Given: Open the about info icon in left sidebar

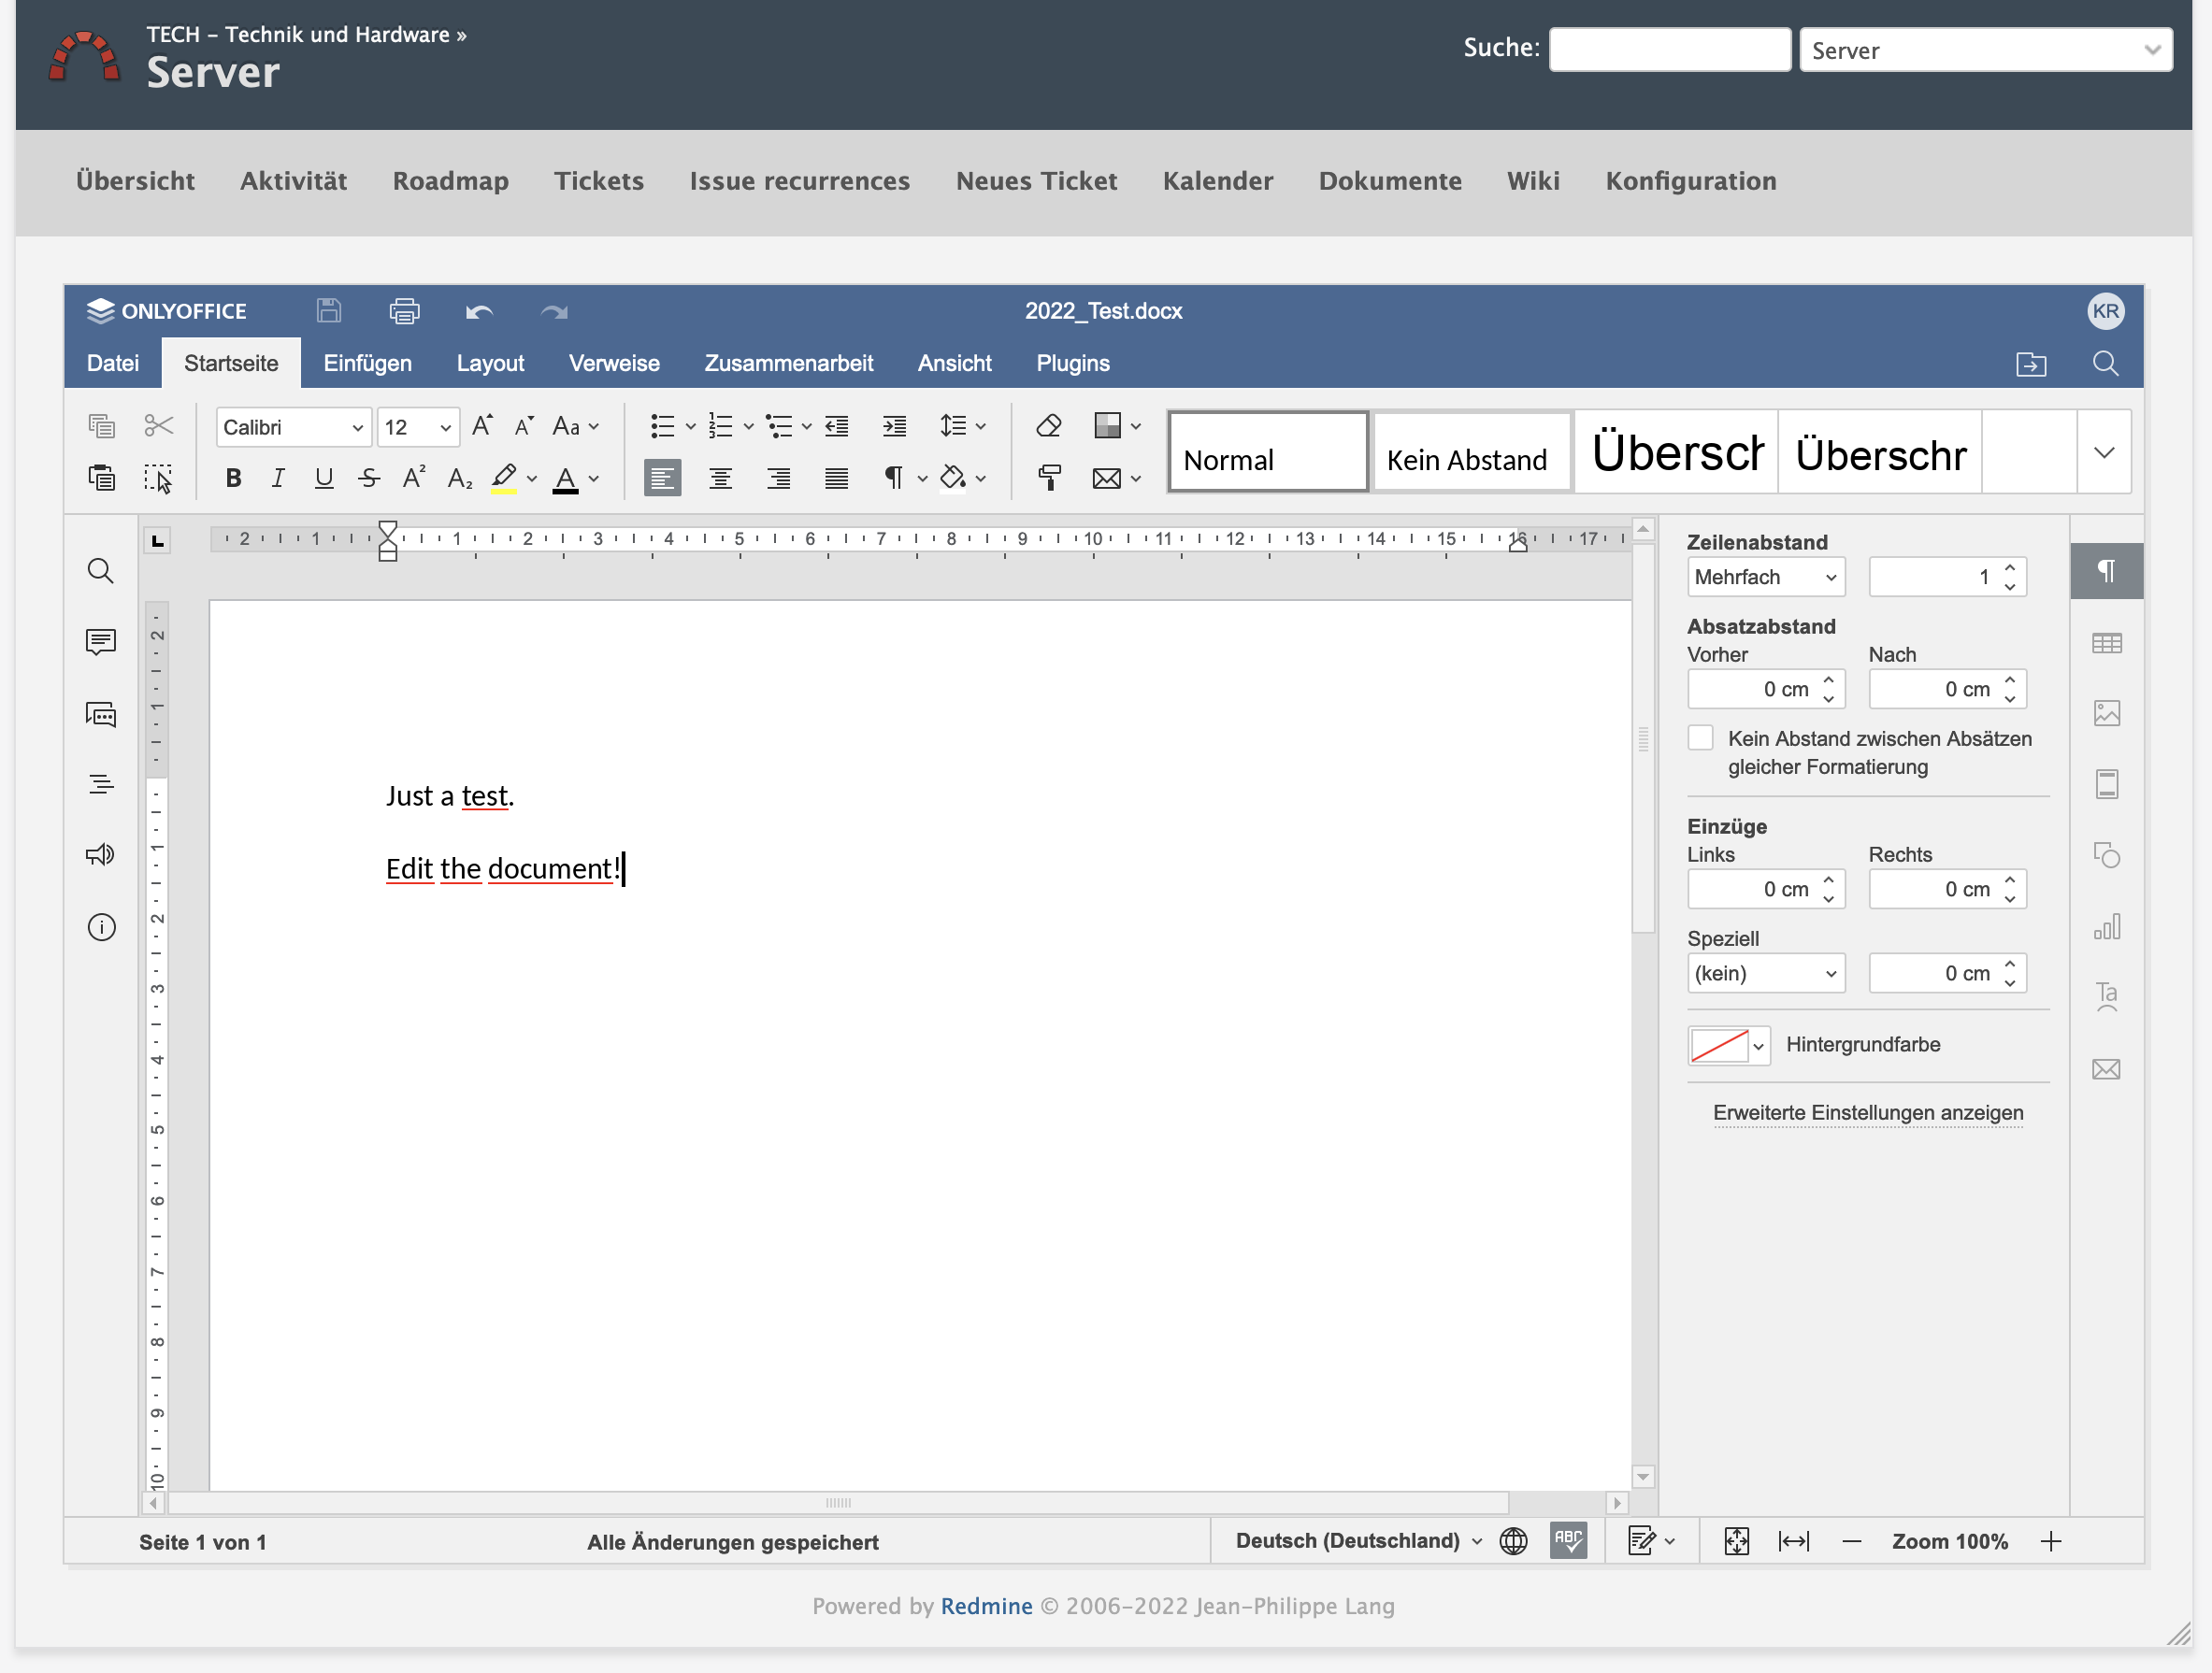Looking at the screenshot, I should coord(101,927).
